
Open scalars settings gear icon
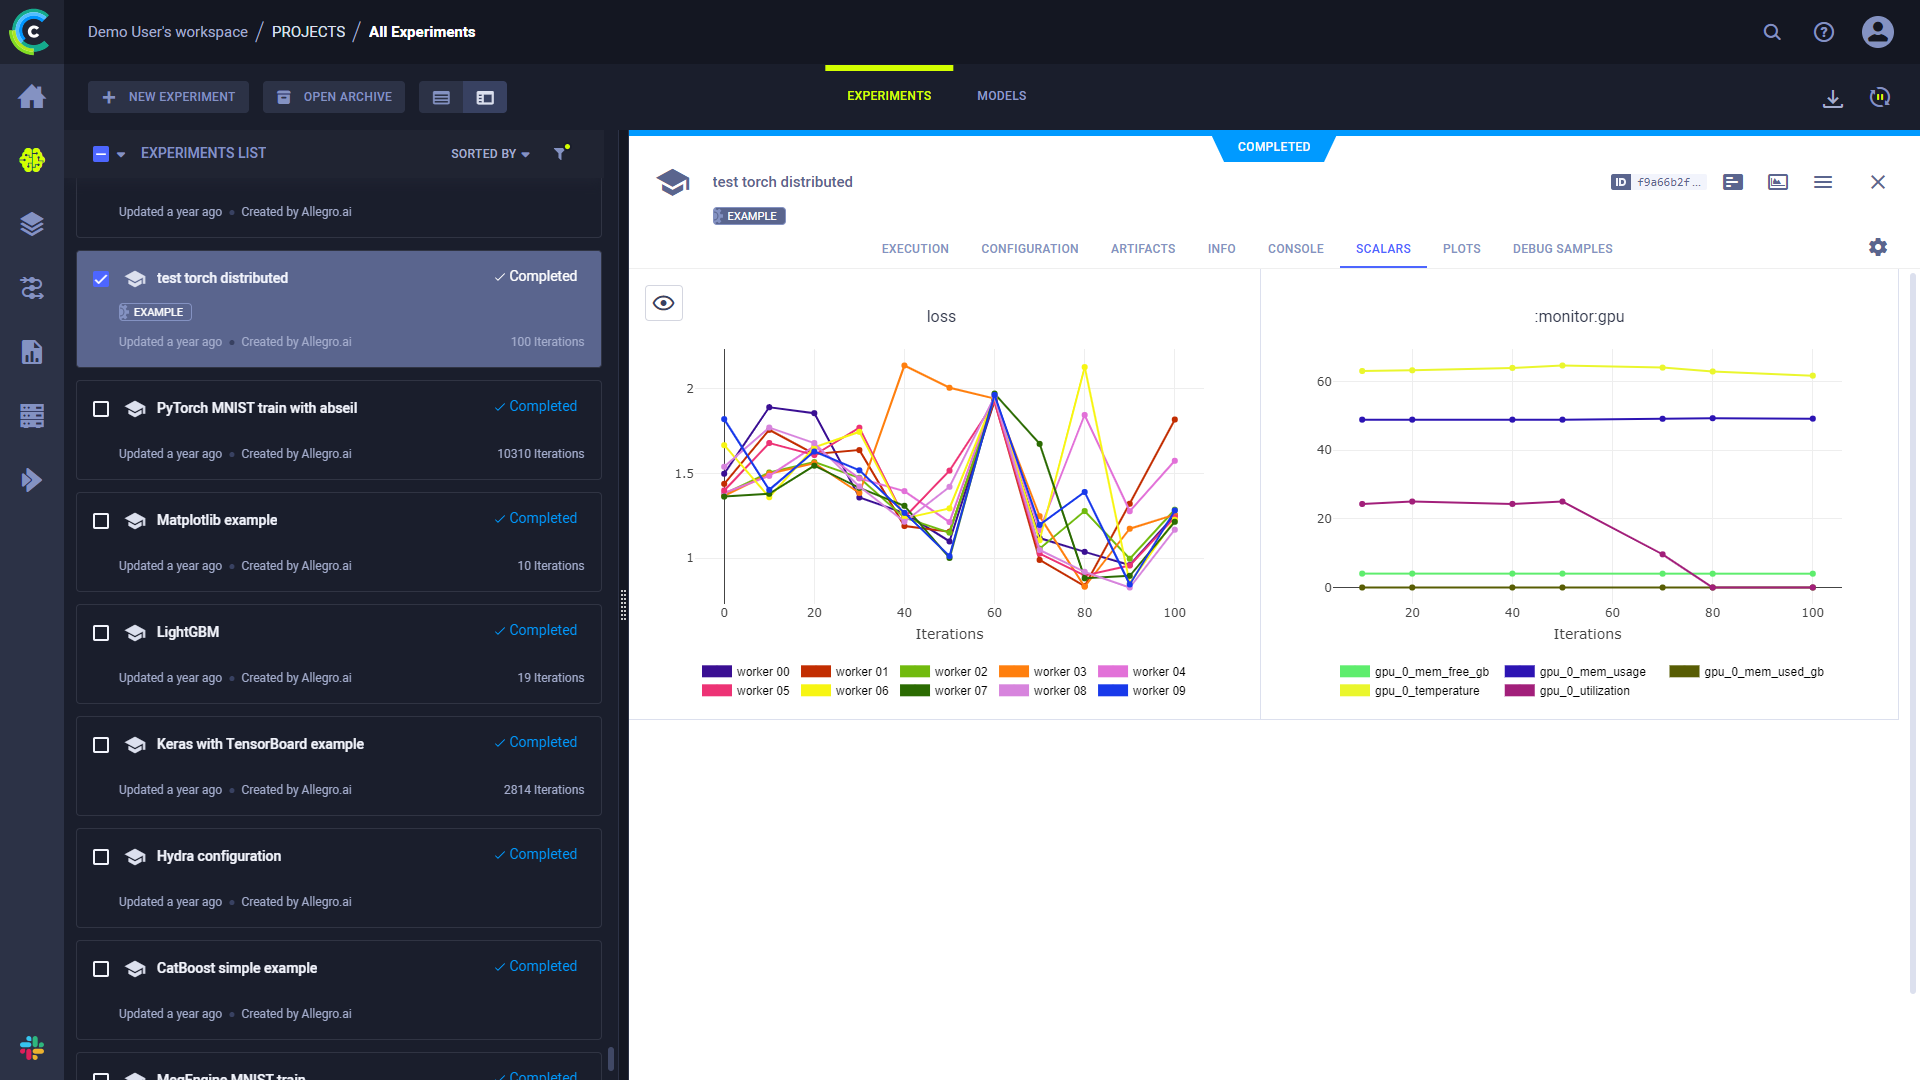coord(1878,247)
